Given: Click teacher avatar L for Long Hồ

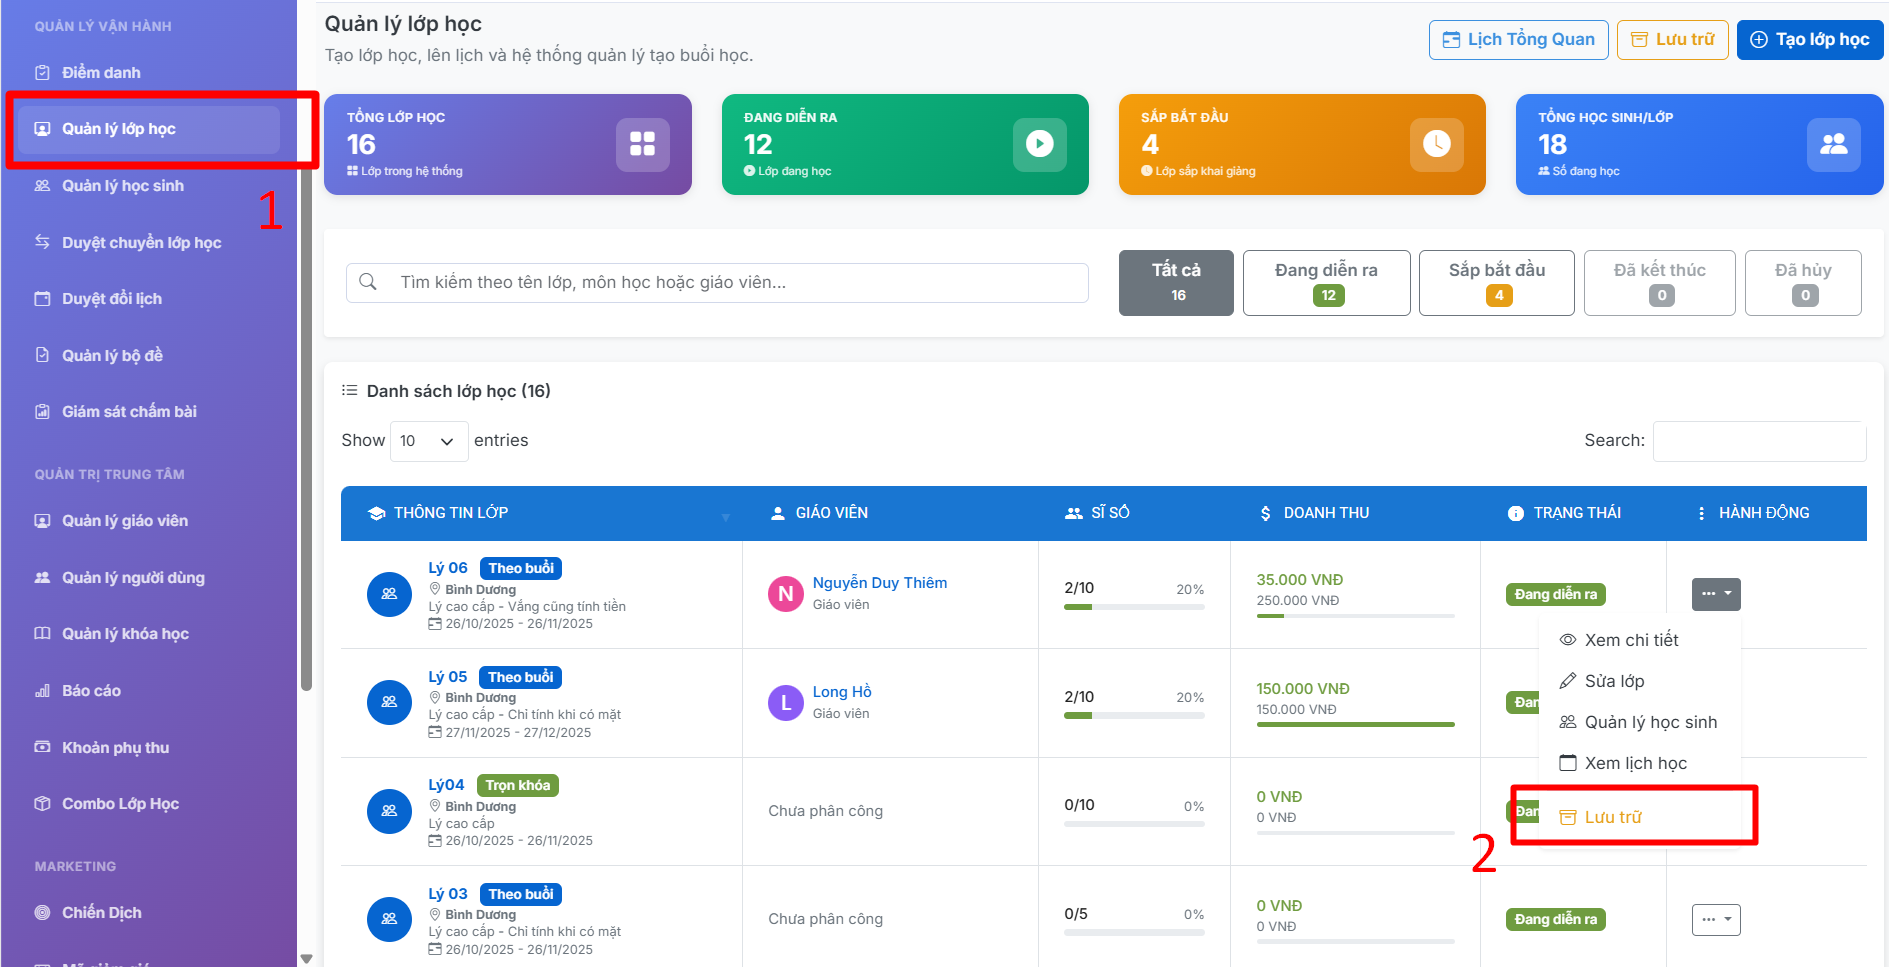Looking at the screenshot, I should pyautogui.click(x=786, y=702).
